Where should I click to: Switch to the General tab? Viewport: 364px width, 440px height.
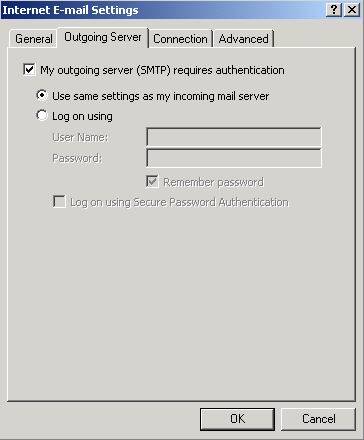(34, 39)
